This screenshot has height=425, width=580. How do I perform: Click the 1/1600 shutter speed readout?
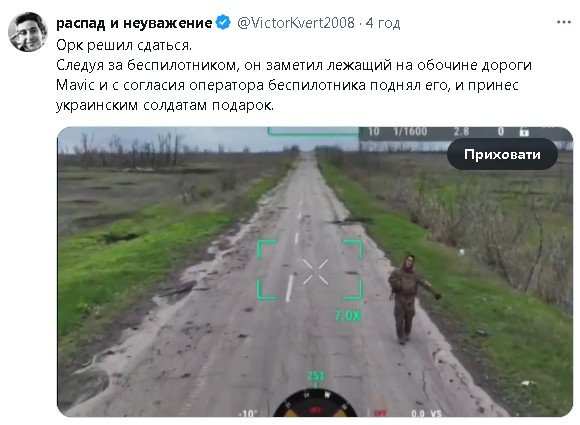pyautogui.click(x=410, y=131)
